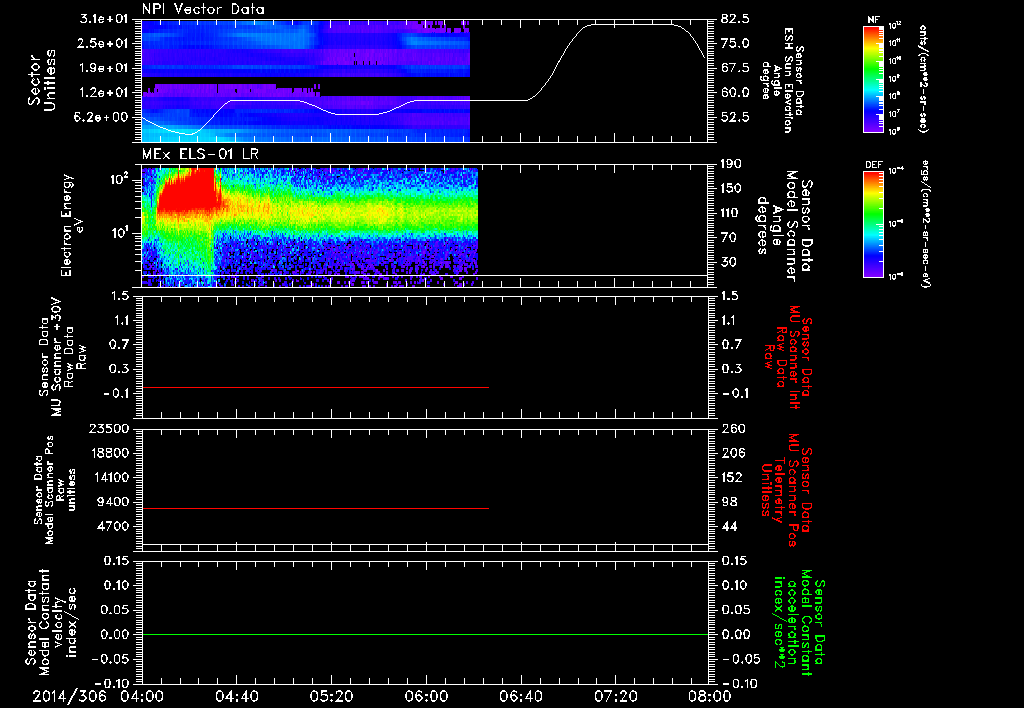This screenshot has height=708, width=1024.
Task: Click the 23500 scanner position tick
Action: click(109, 429)
